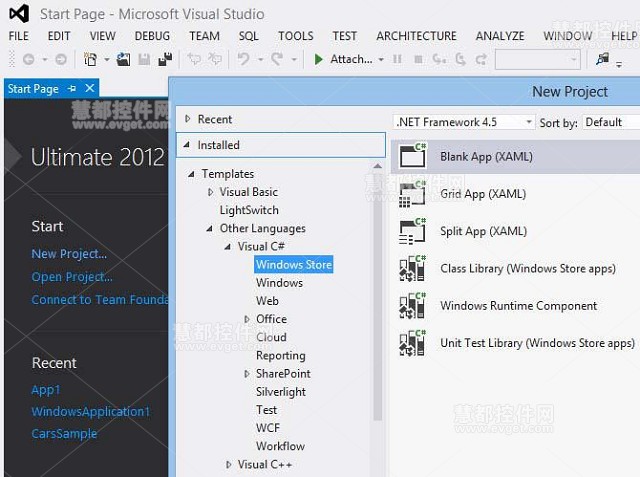Click the Save All toolbar icon
Viewport: 640px width, 477px height.
[165, 59]
